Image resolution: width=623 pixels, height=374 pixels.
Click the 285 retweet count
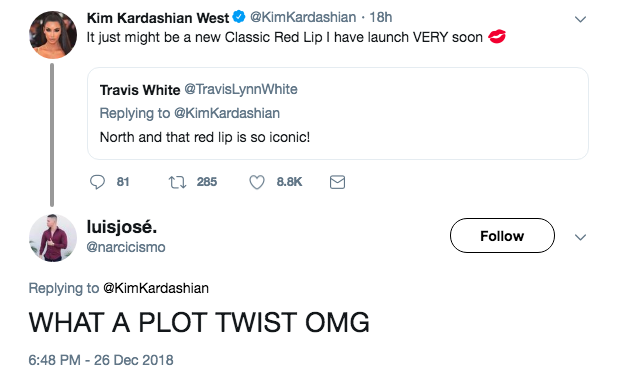(x=207, y=182)
